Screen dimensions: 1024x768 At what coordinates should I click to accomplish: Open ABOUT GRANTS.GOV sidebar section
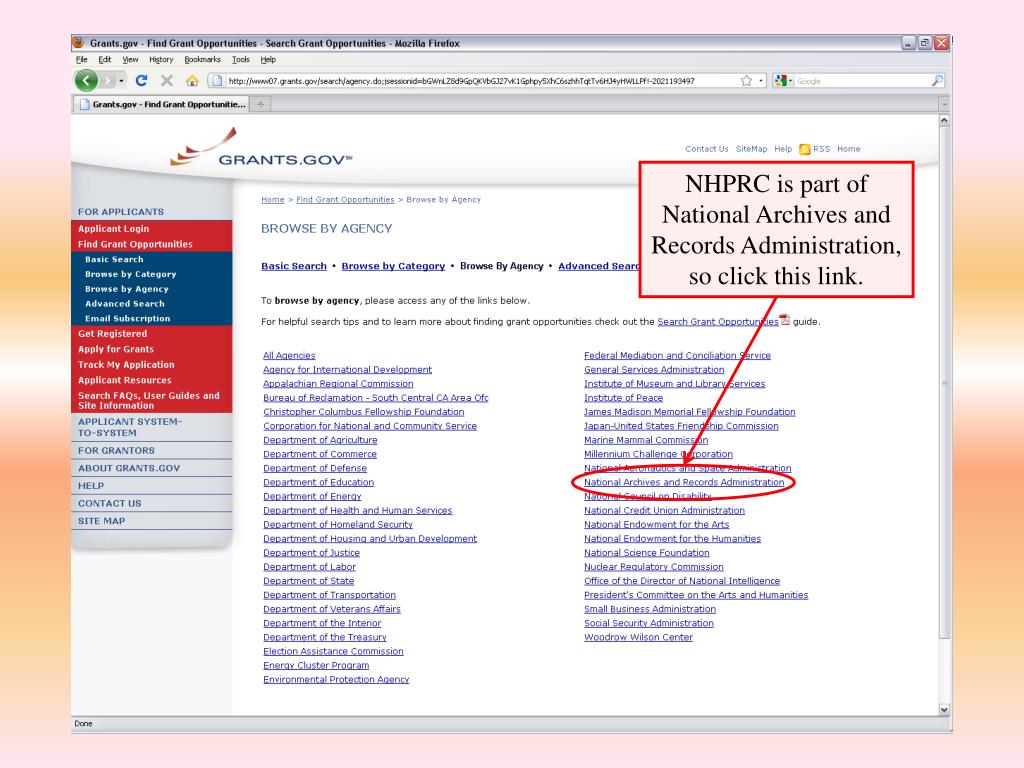pos(129,468)
